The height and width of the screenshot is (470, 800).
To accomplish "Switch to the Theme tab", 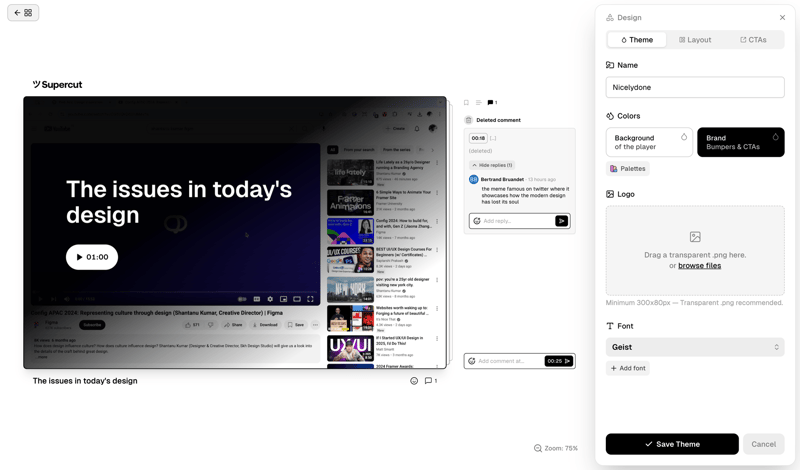I will coord(637,40).
